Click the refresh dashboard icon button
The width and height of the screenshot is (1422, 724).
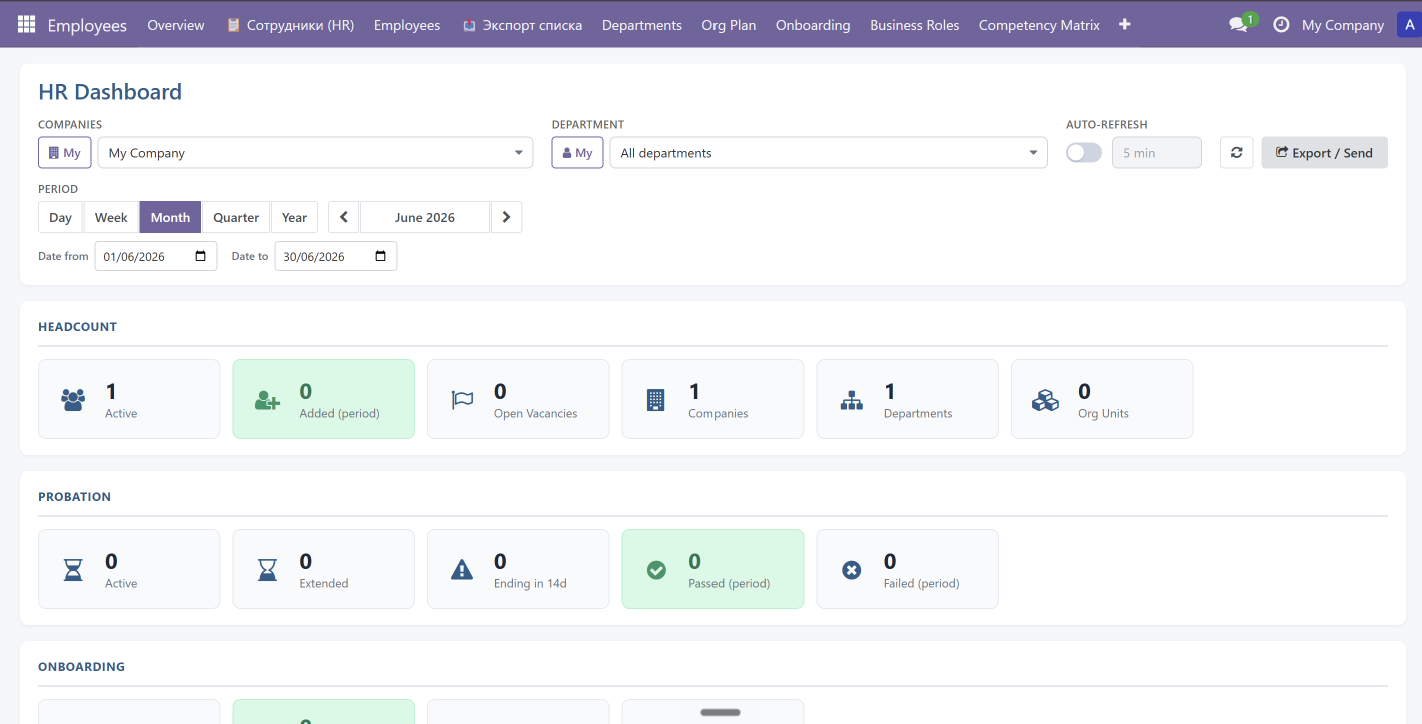[1237, 153]
